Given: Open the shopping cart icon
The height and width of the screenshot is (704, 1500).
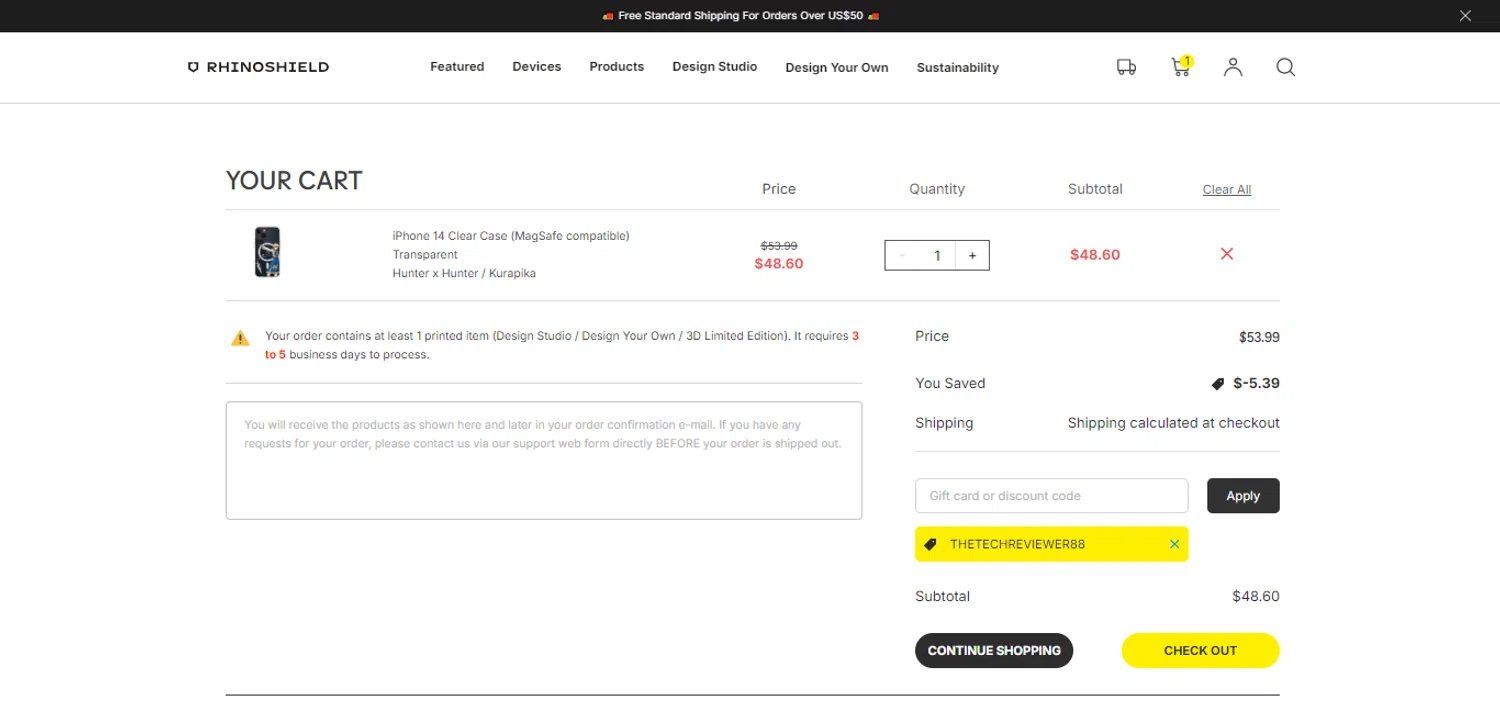Looking at the screenshot, I should point(1181,67).
